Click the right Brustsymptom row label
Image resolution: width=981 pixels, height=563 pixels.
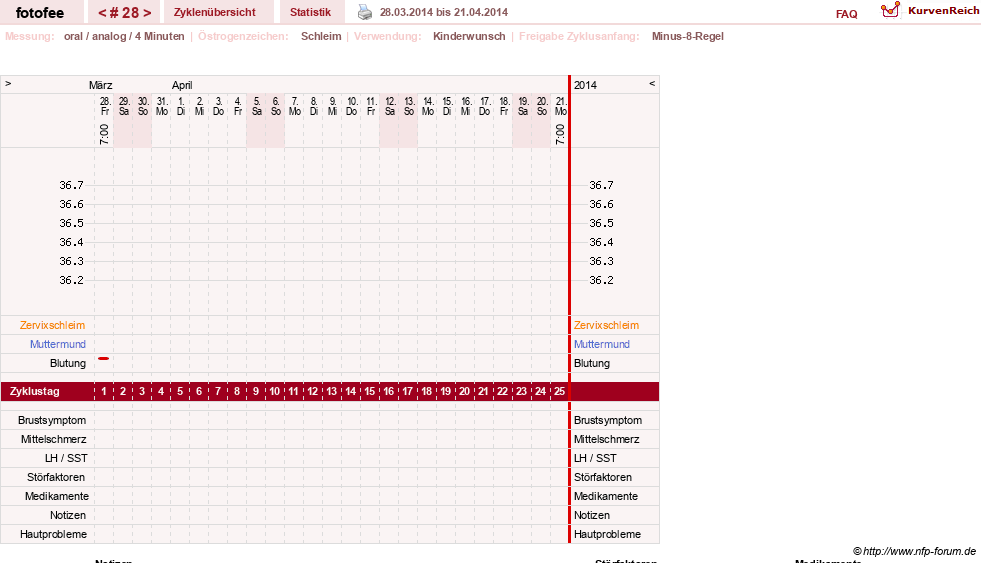(x=607, y=420)
